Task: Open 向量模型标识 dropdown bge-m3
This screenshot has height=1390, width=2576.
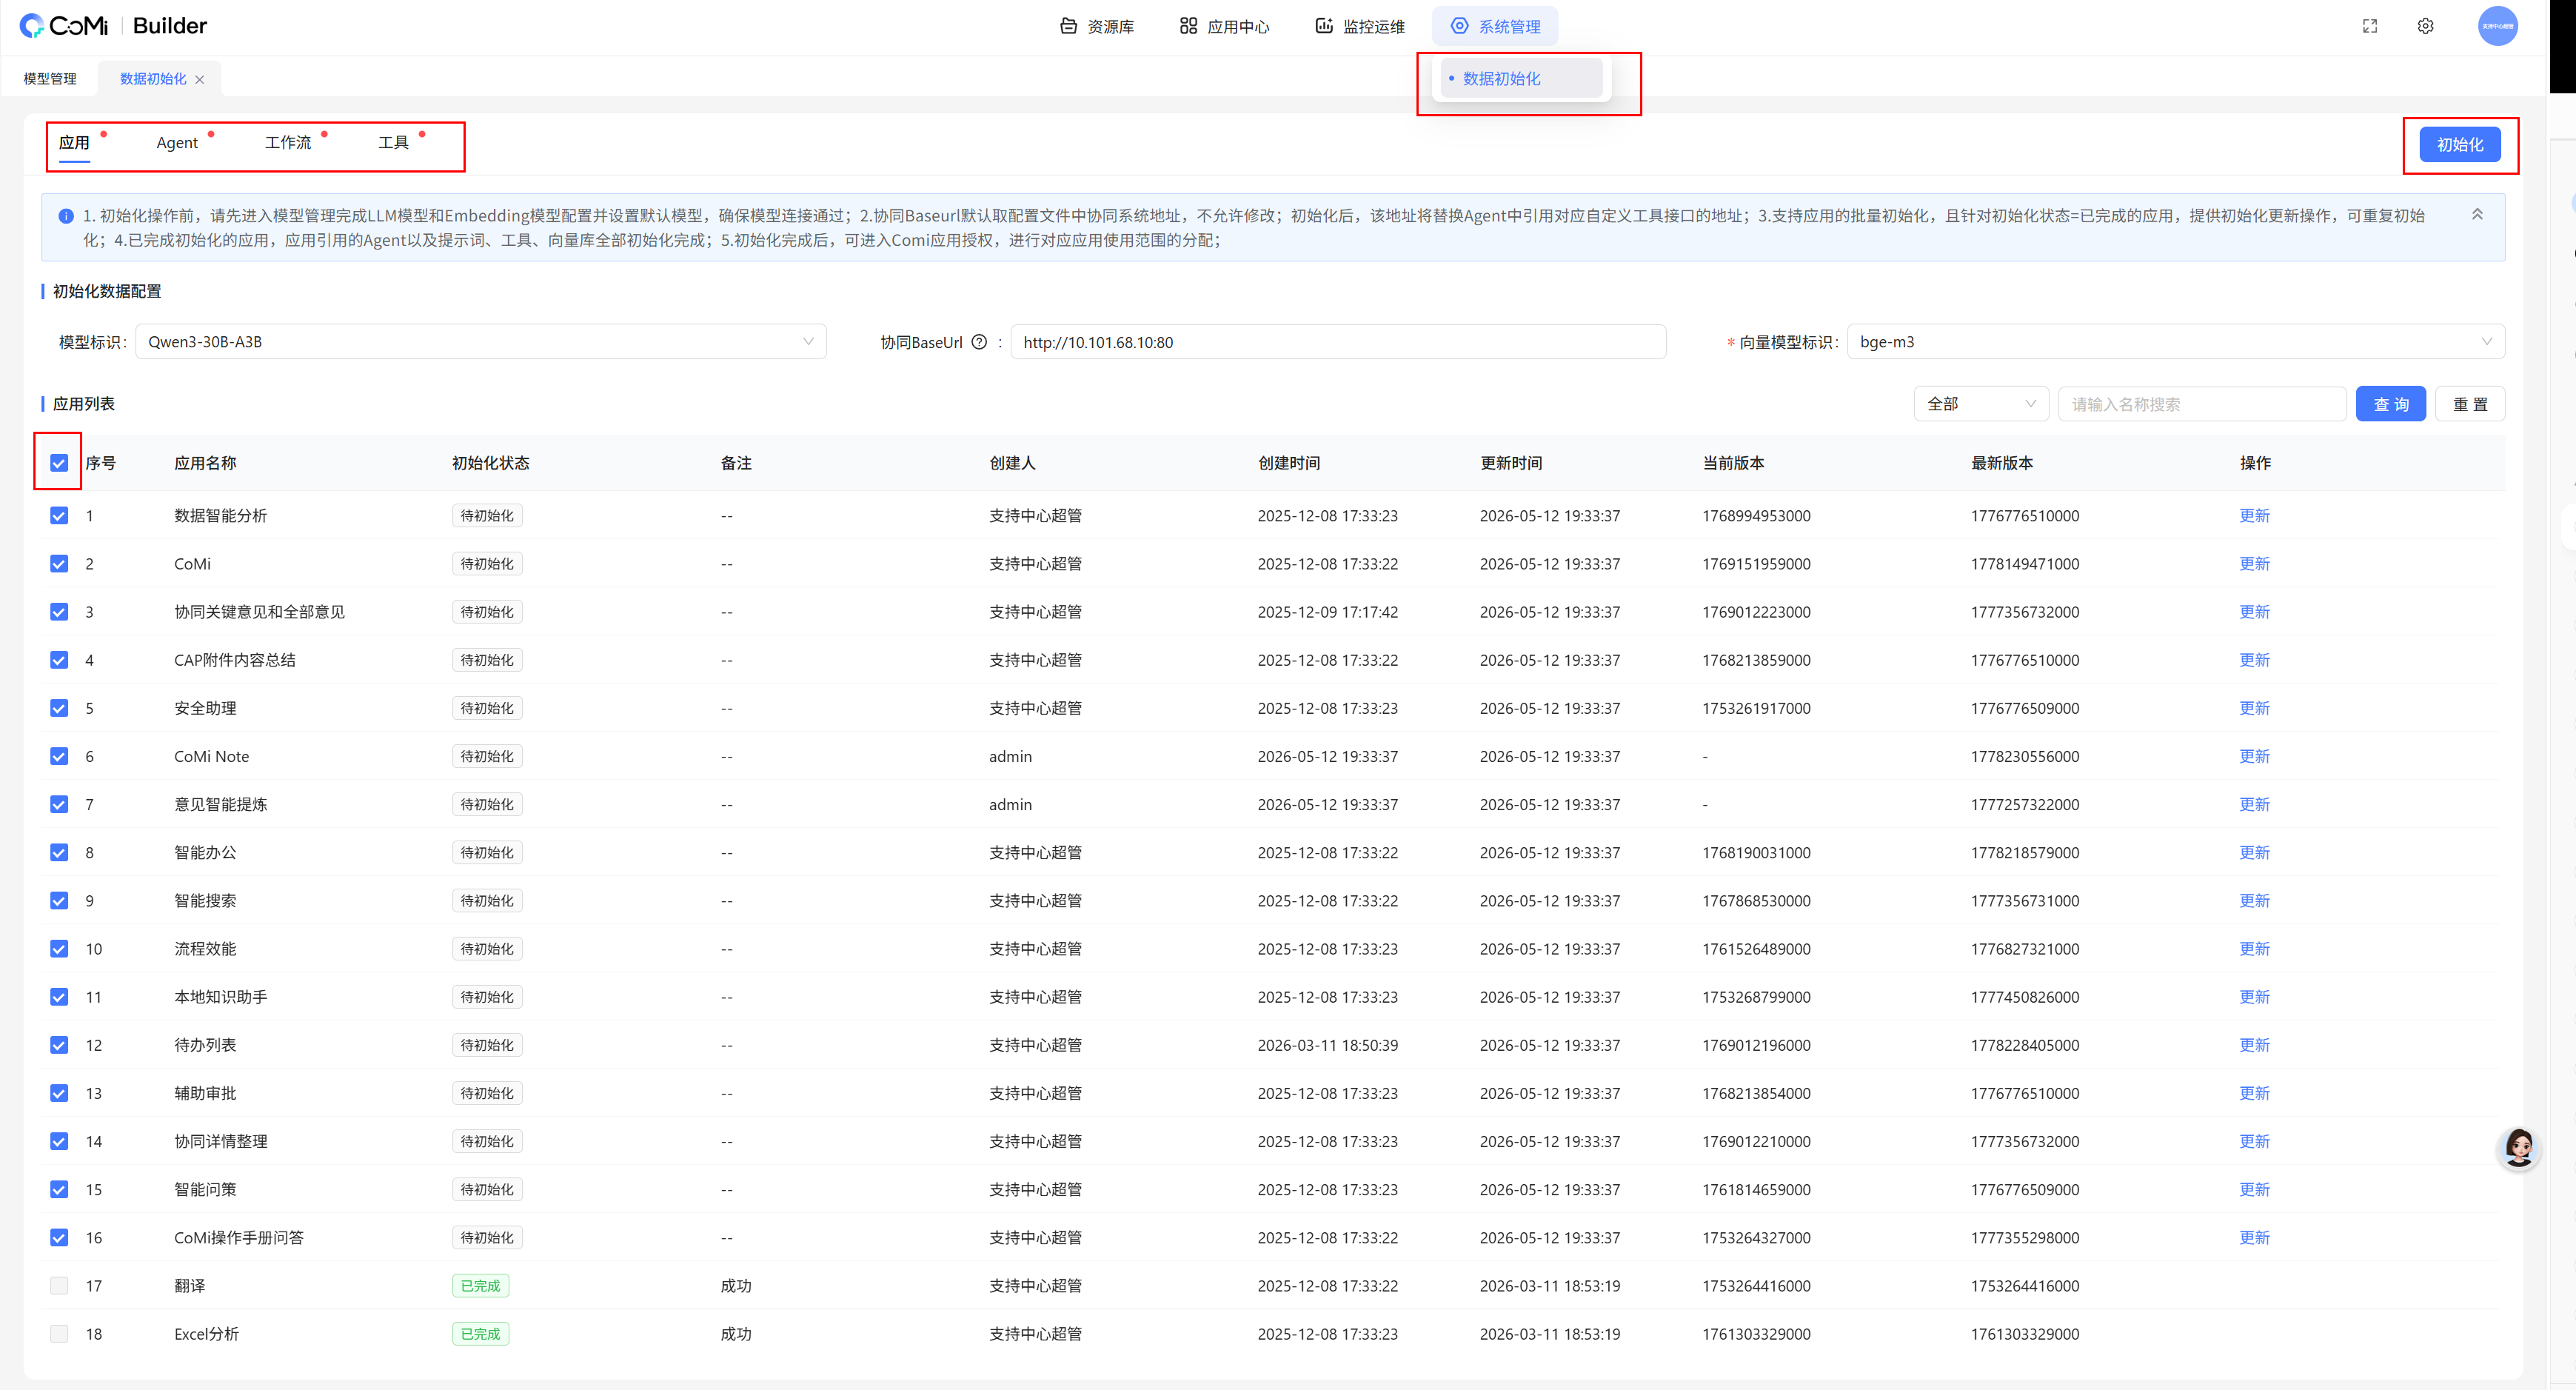Action: click(2175, 342)
